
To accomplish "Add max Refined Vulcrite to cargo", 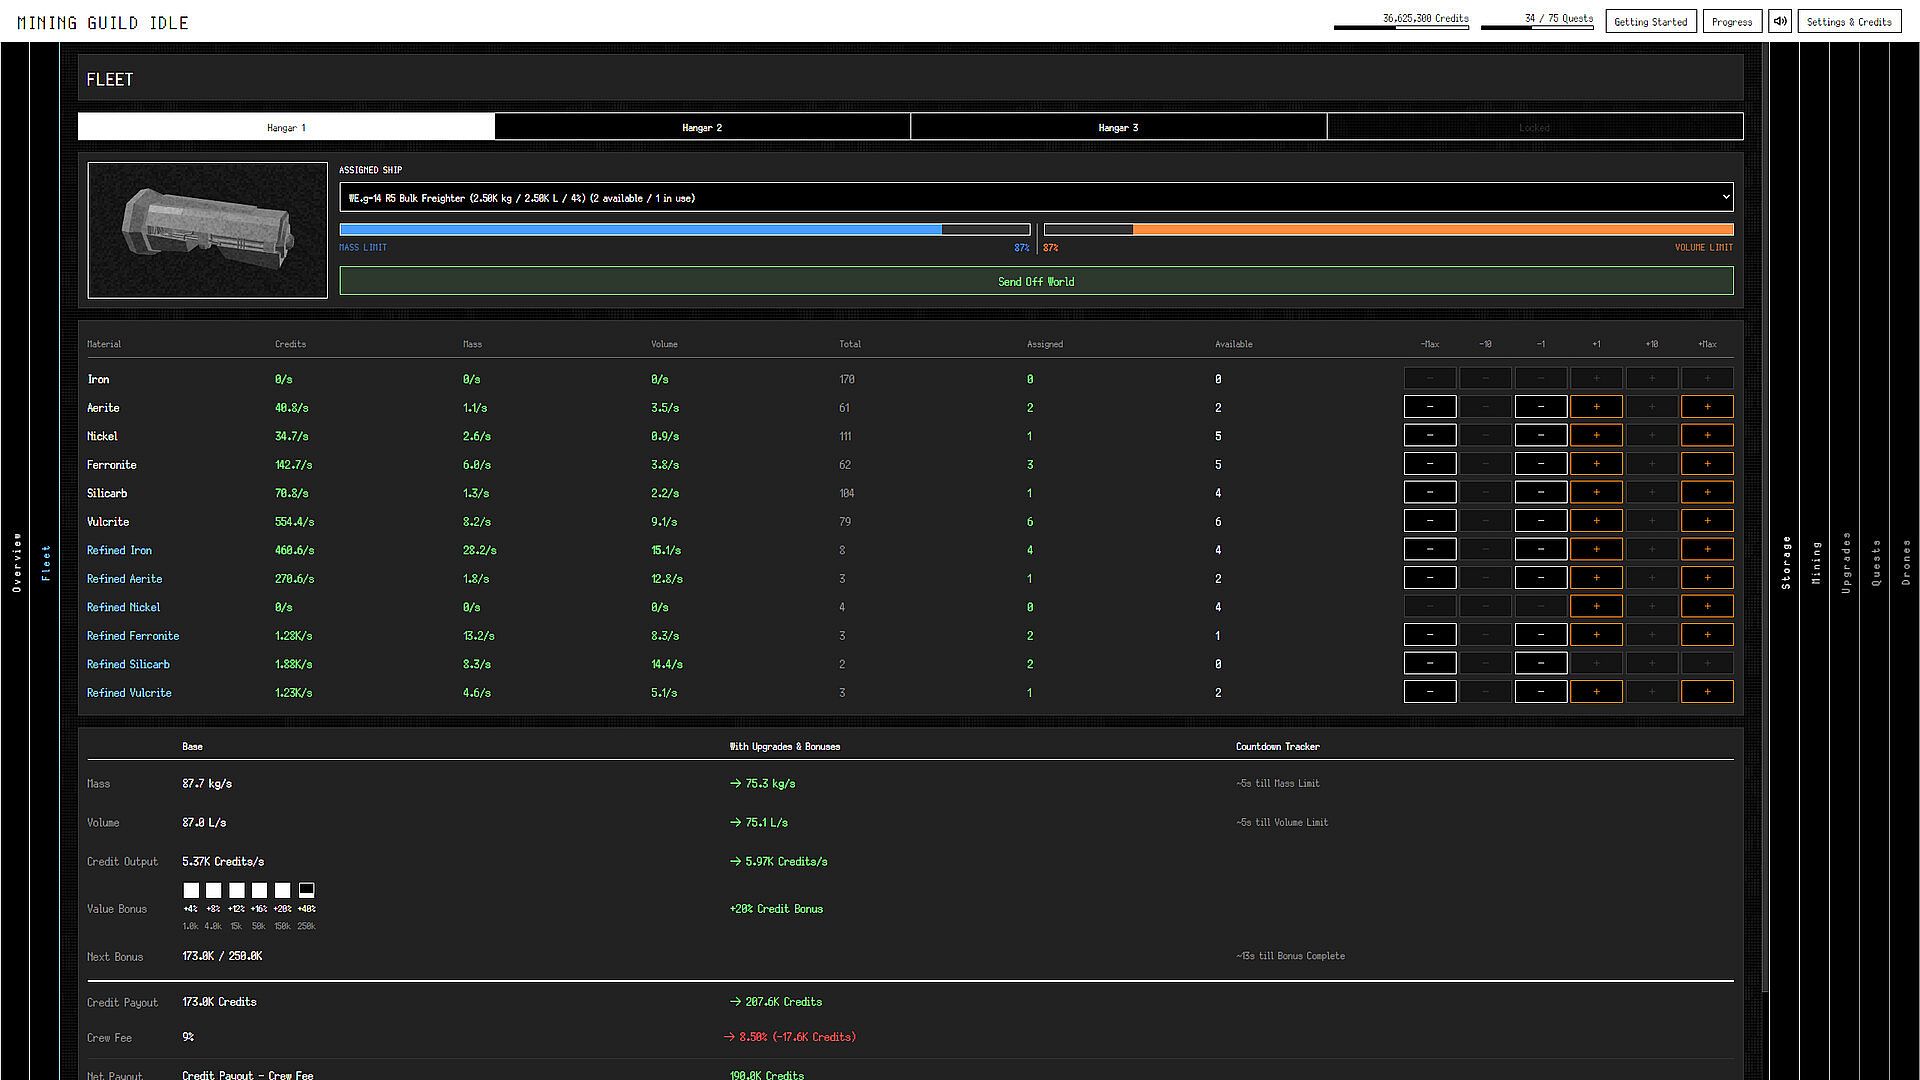I will pyautogui.click(x=1707, y=692).
